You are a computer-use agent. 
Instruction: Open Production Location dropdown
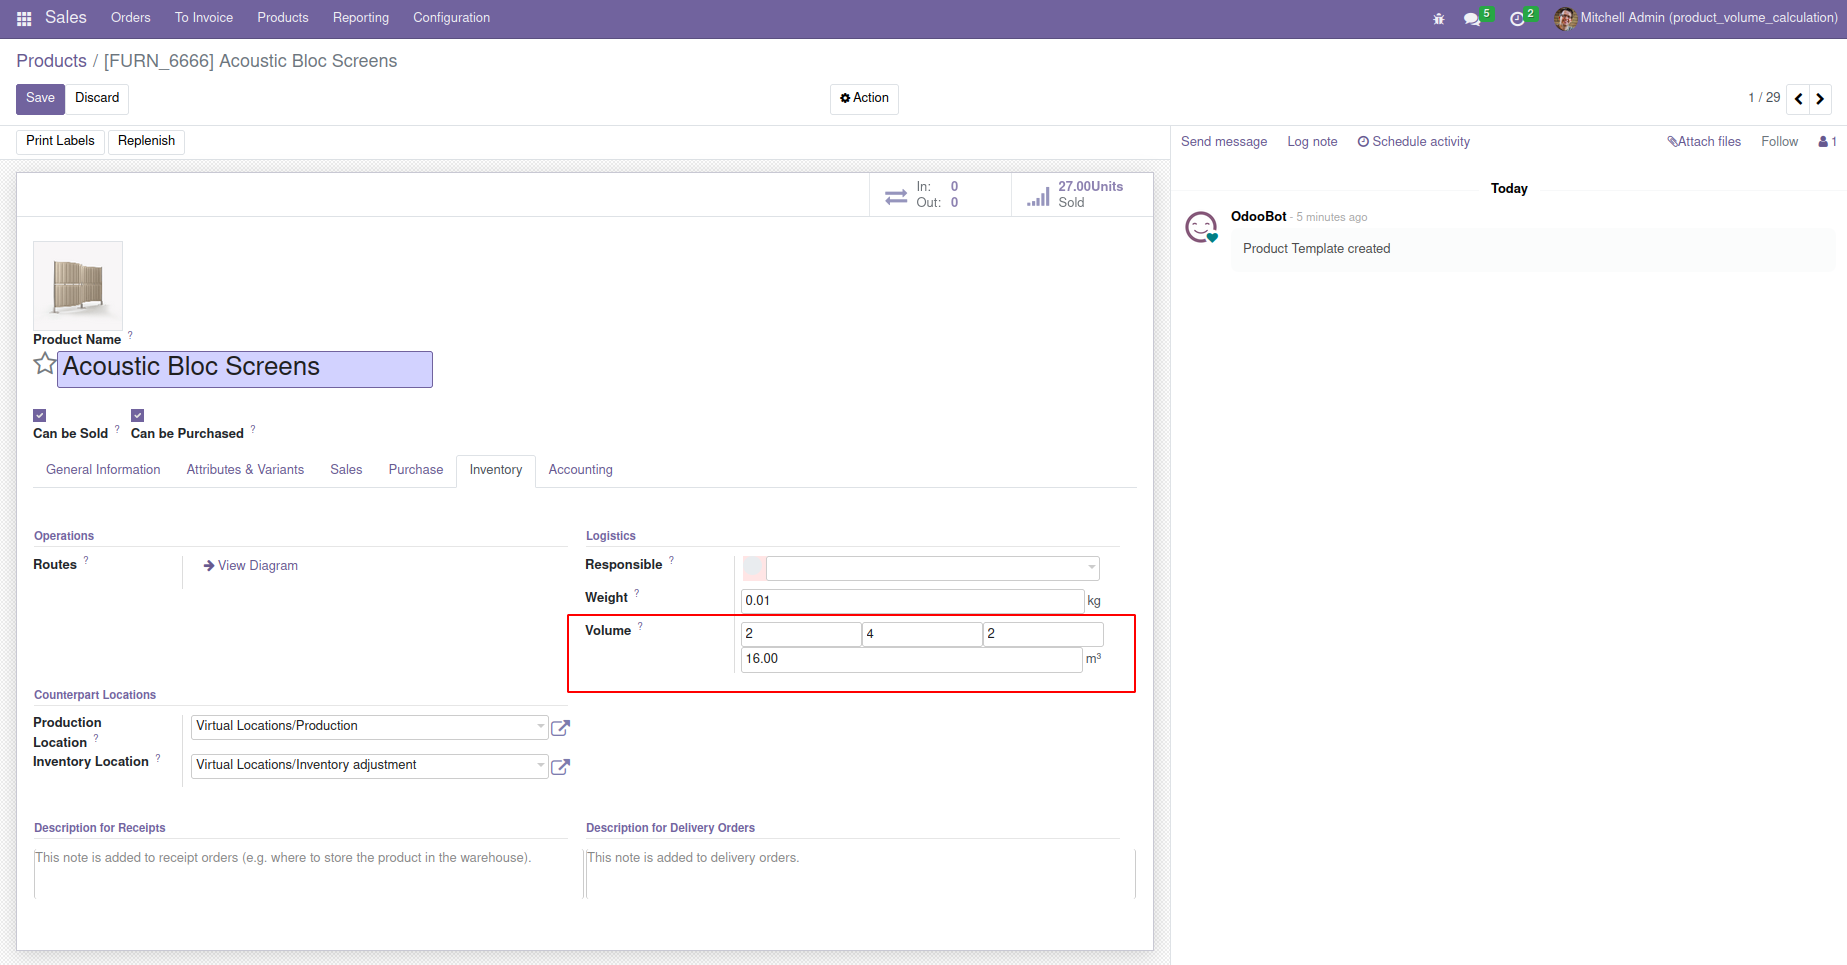click(370, 727)
